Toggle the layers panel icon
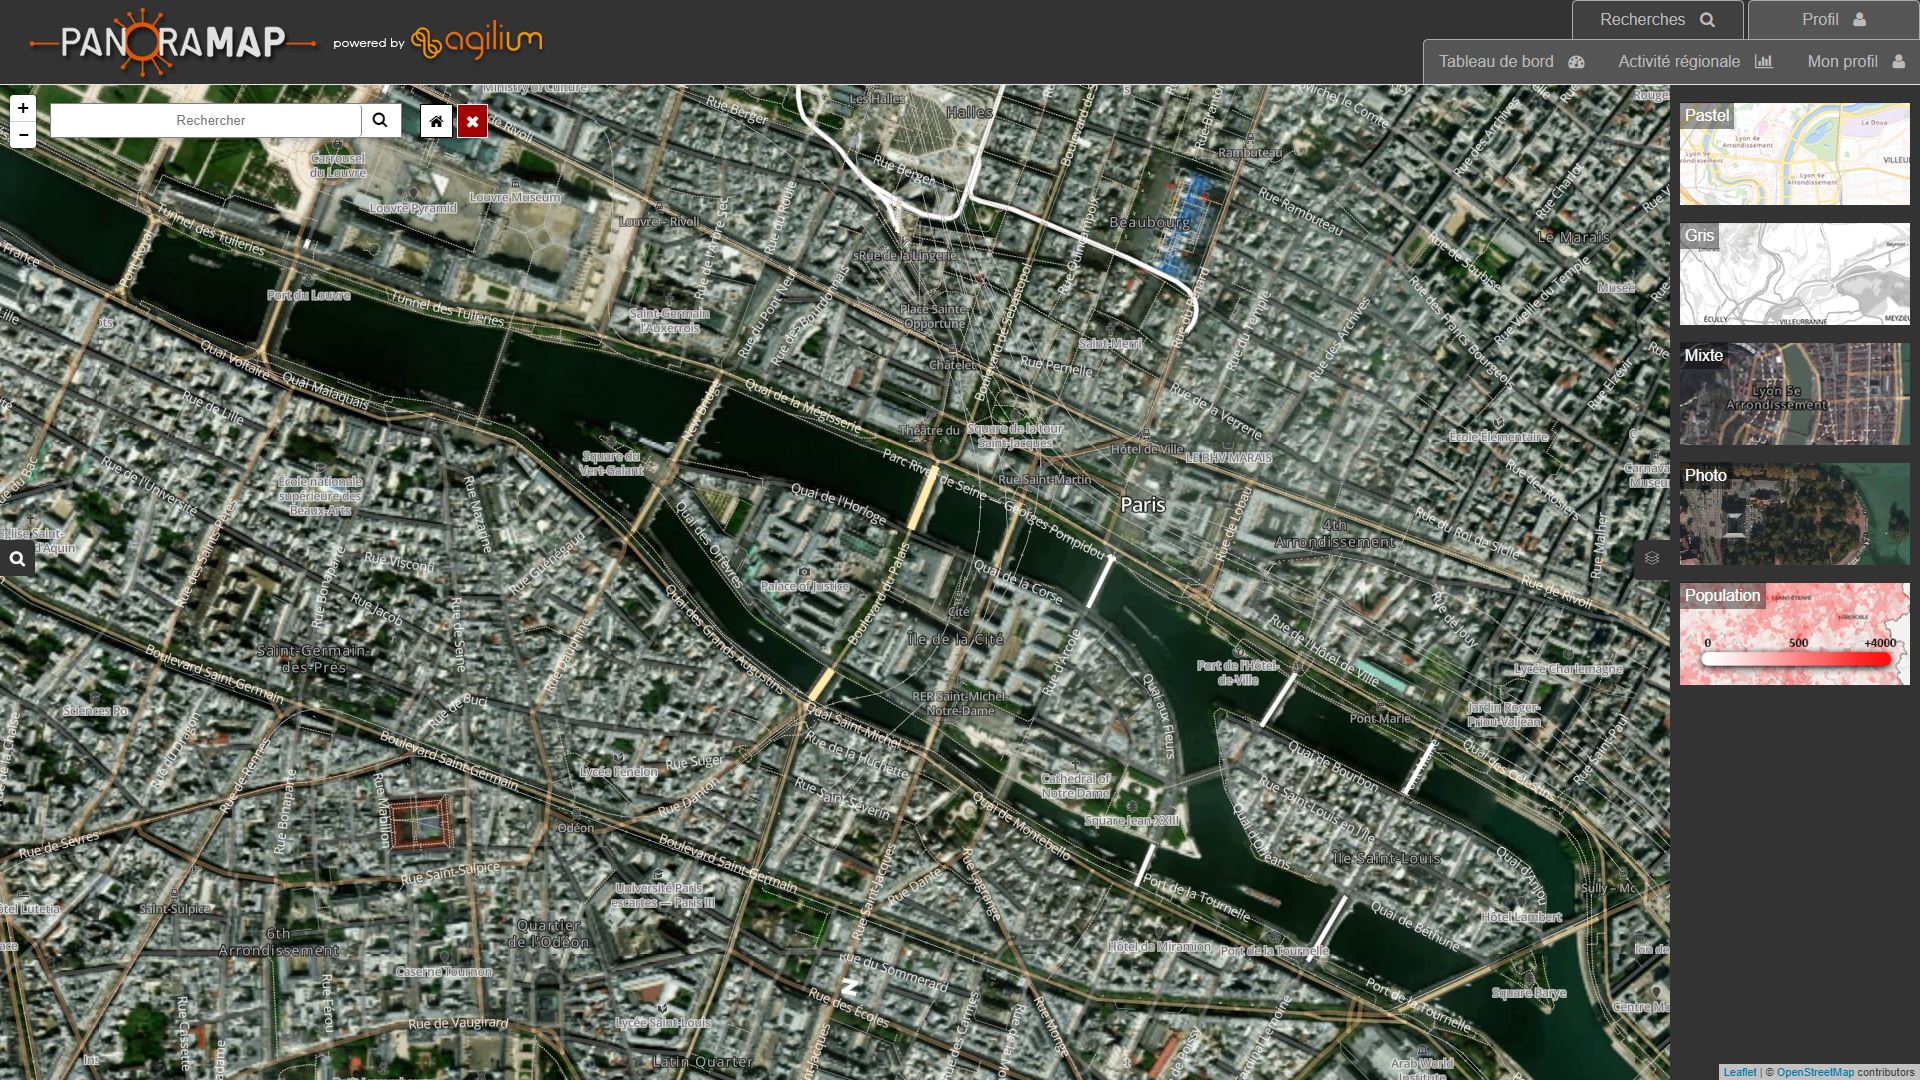The height and width of the screenshot is (1080, 1920). tap(1652, 558)
